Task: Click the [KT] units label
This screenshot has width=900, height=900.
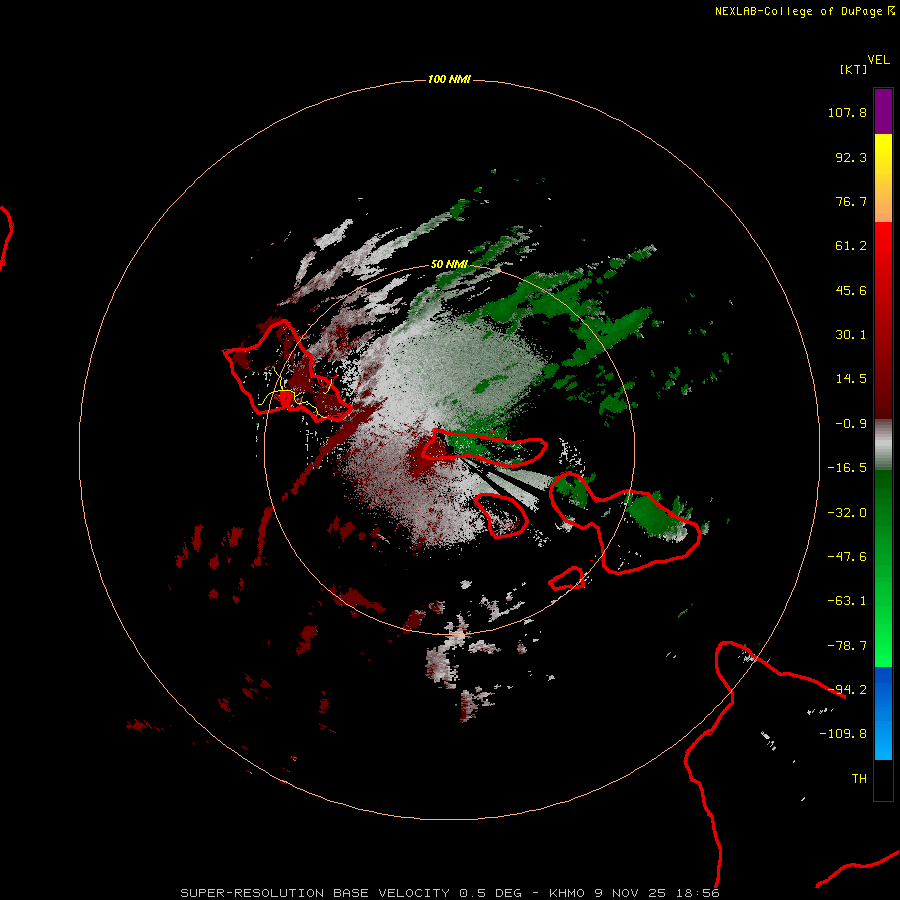Action: pyautogui.click(x=853, y=69)
